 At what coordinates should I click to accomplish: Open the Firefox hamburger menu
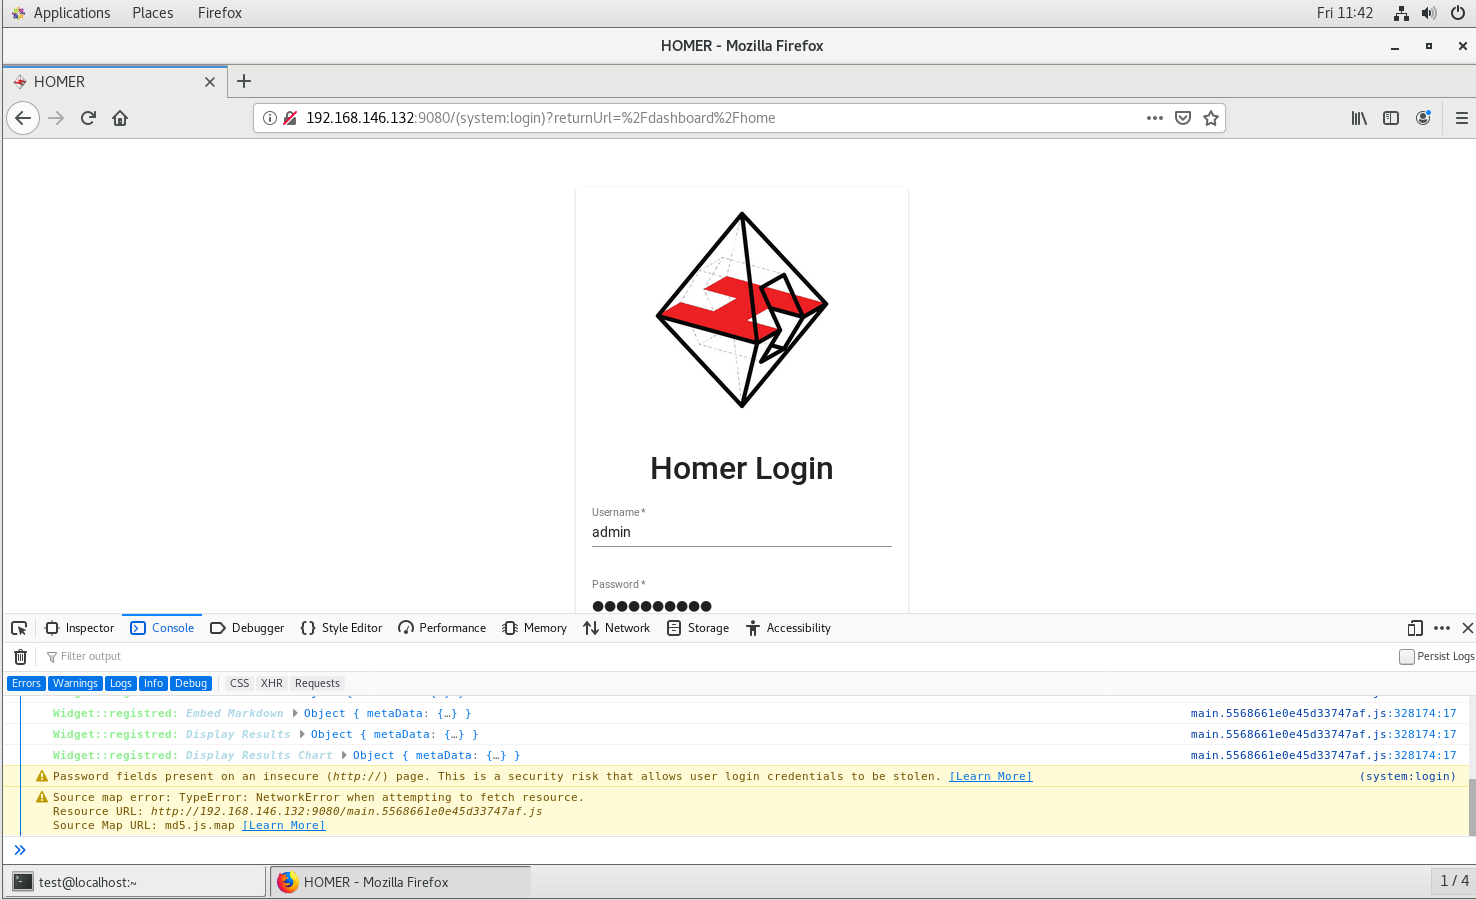tap(1461, 117)
